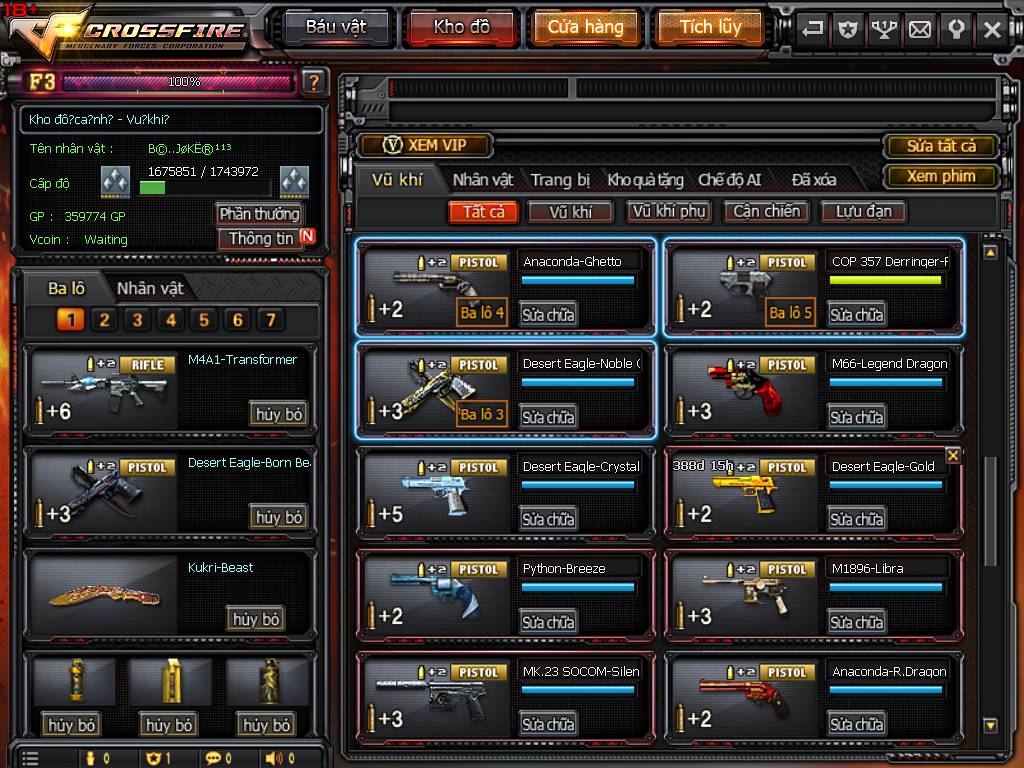Select Anaconda-Ghetto pistol image
This screenshot has width=1024, height=768.
click(436, 288)
